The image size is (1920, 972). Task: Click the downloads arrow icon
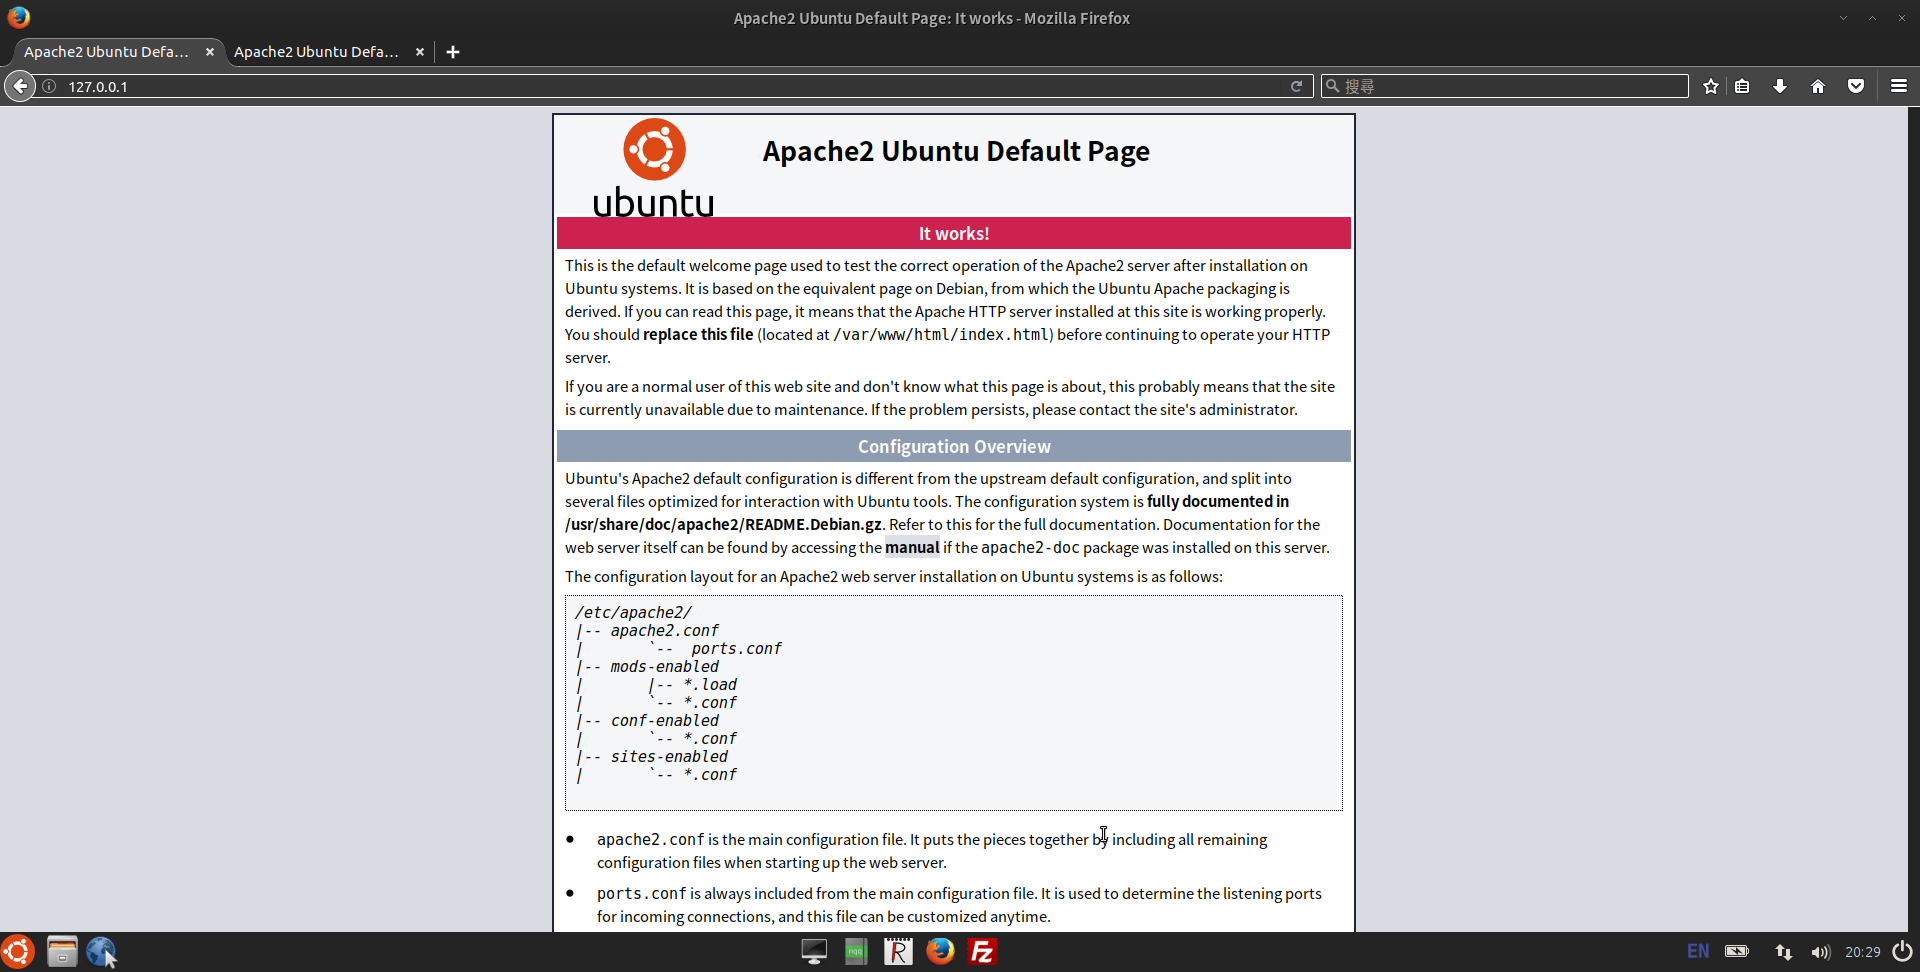(1780, 86)
